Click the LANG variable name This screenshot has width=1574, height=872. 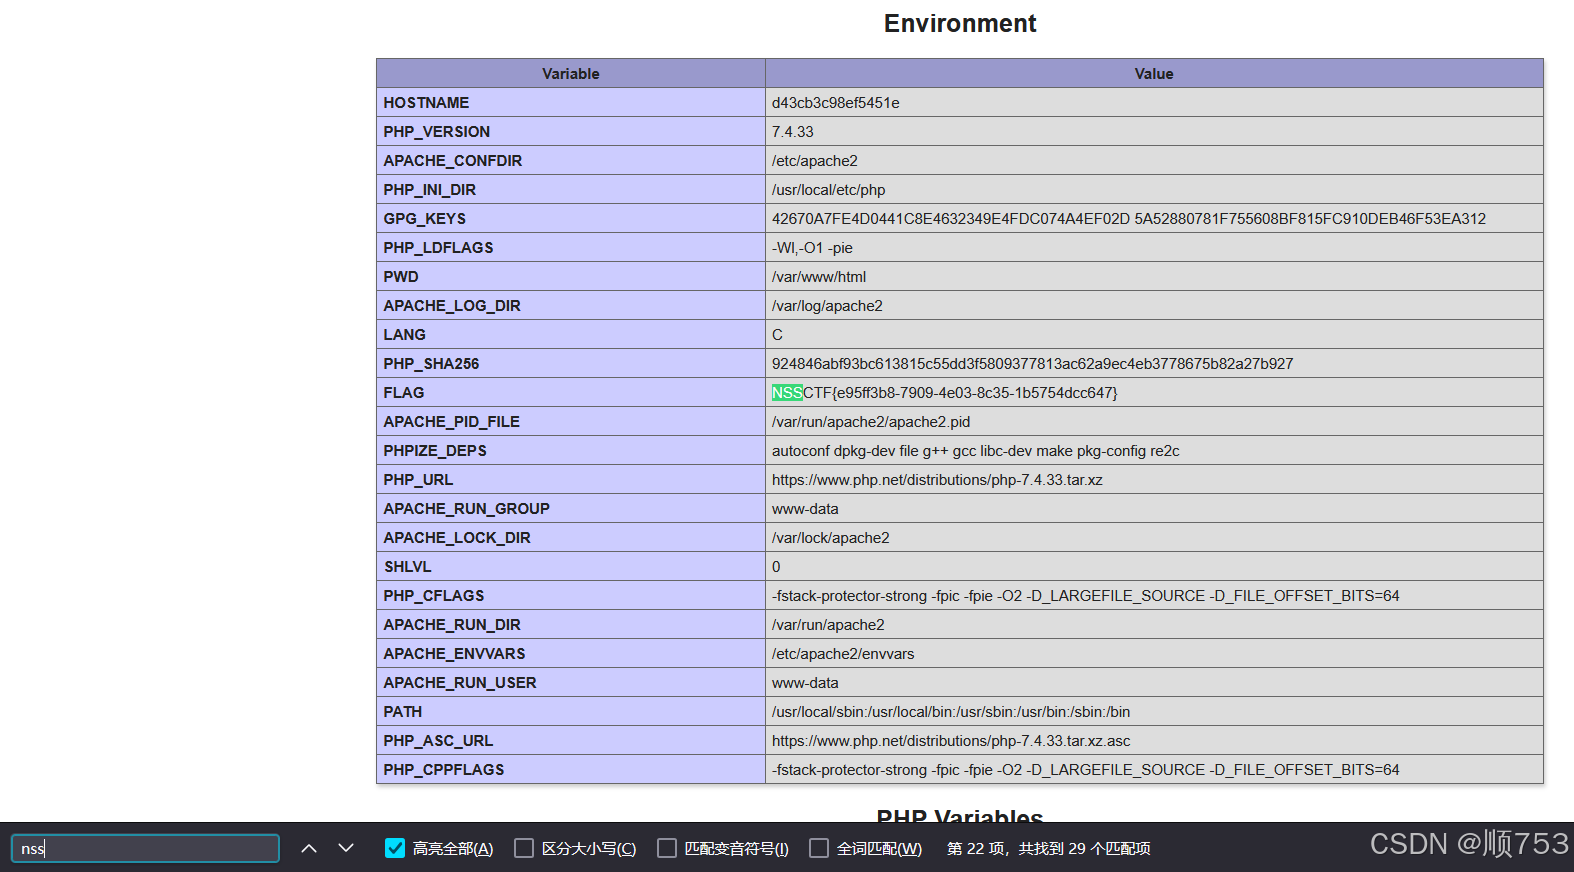(404, 335)
